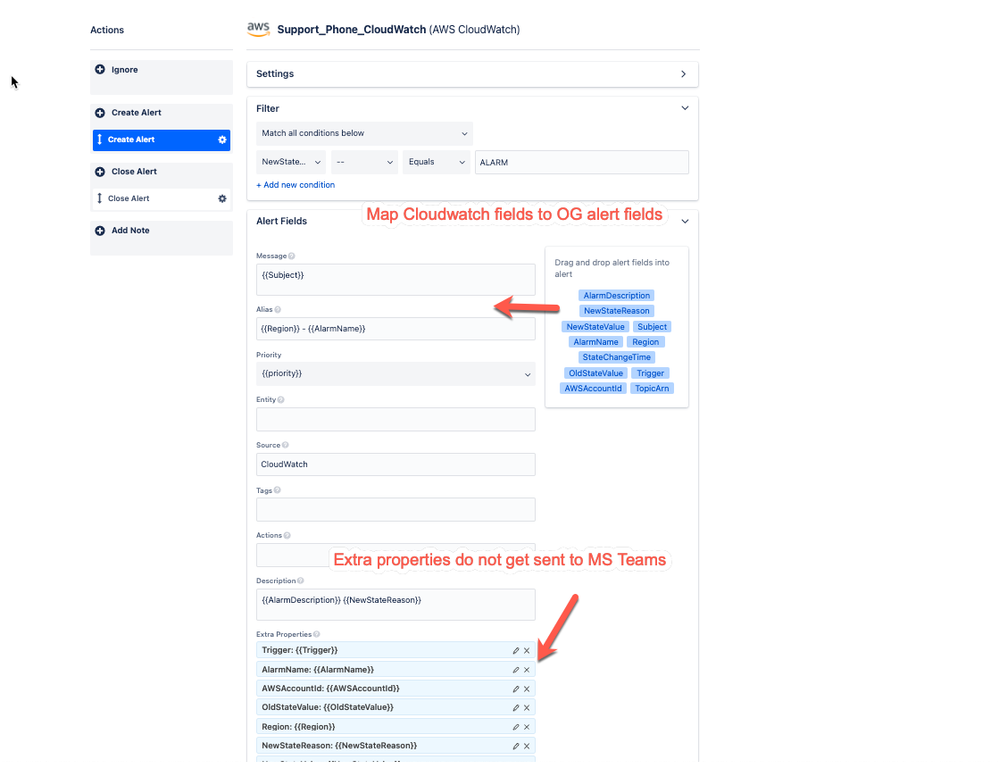
Task: Click the help icon next to Actions label
Action: click(x=287, y=536)
